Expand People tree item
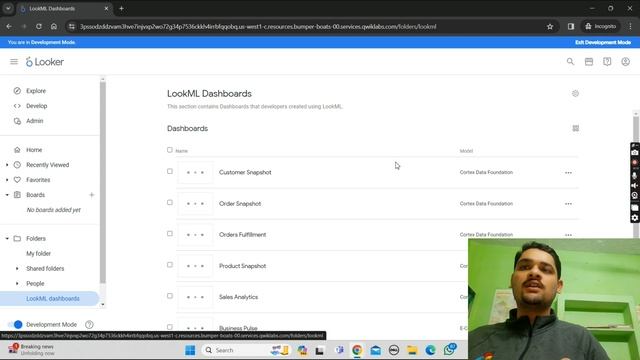 pyautogui.click(x=17, y=284)
